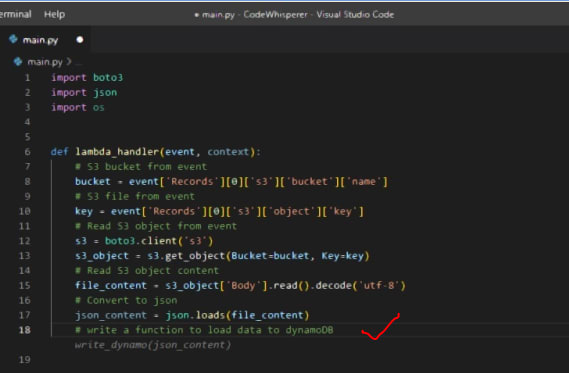
Task: Expand the breadcrumb chevron after main.py
Action: coord(69,62)
